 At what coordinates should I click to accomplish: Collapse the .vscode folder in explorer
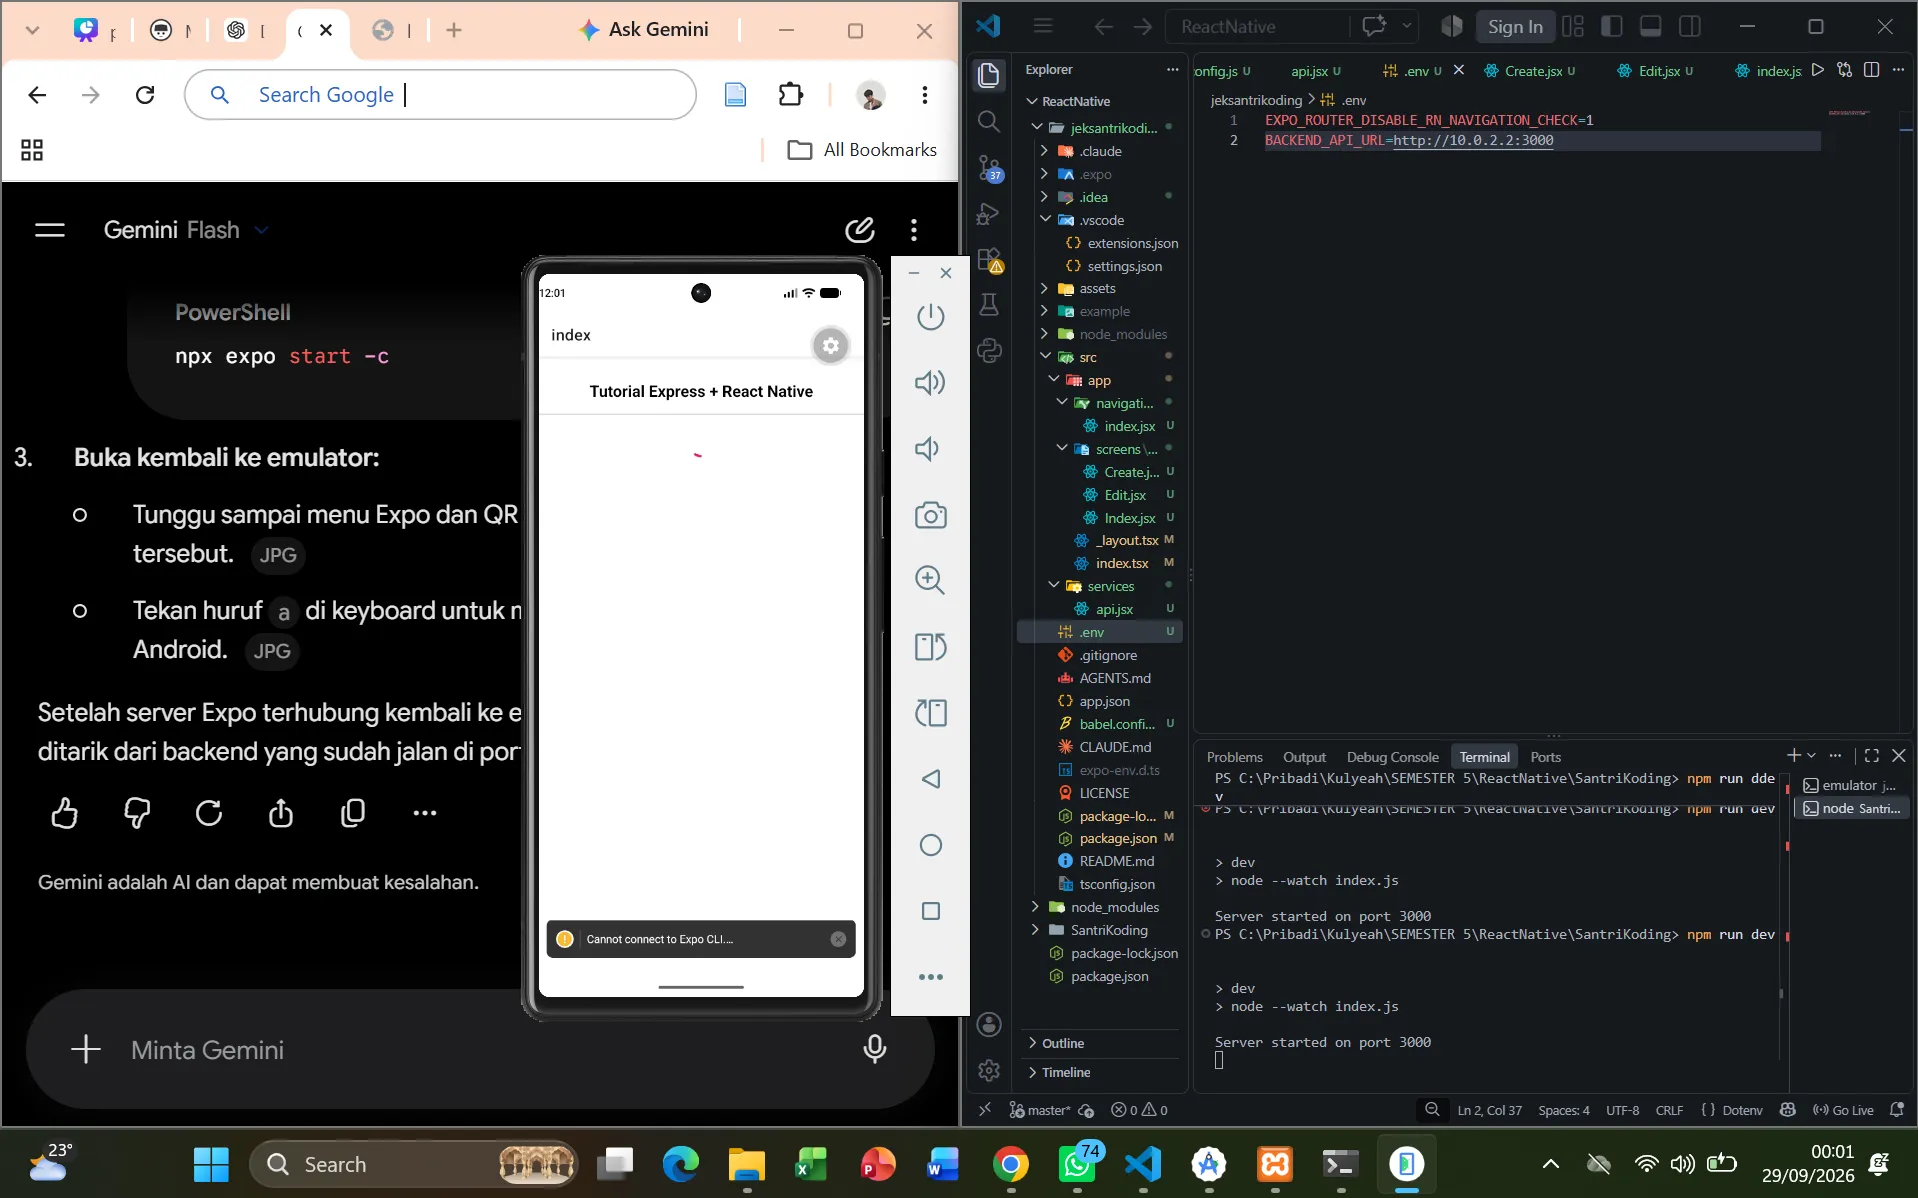coord(1101,220)
